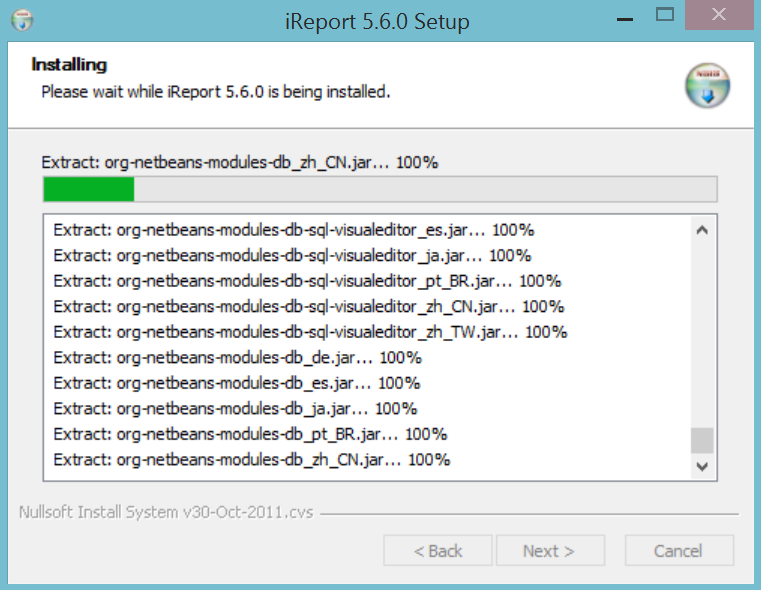
Task: Click the log list scrollbar thumb
Action: pyautogui.click(x=702, y=440)
